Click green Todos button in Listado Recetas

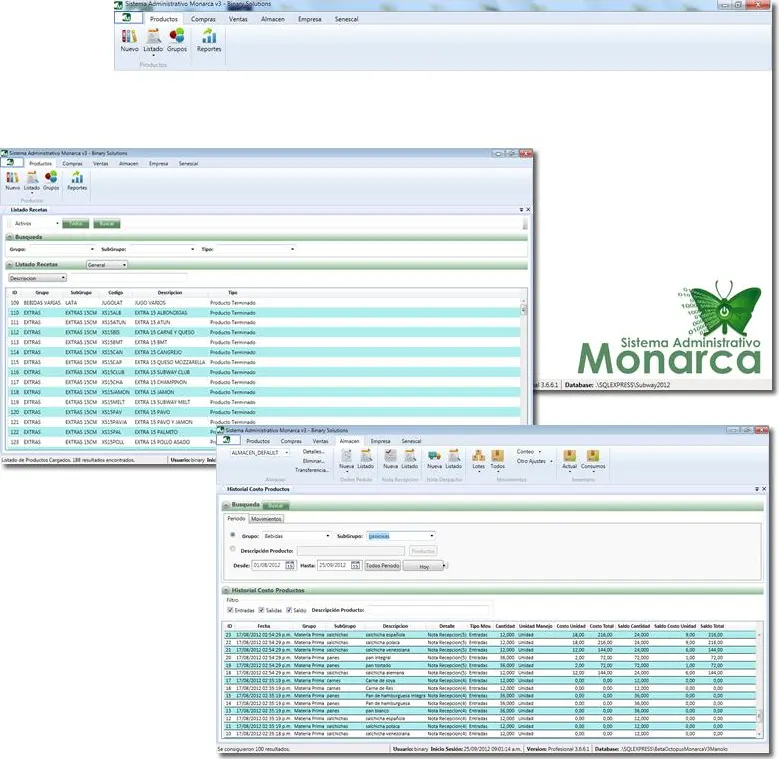(x=76, y=224)
